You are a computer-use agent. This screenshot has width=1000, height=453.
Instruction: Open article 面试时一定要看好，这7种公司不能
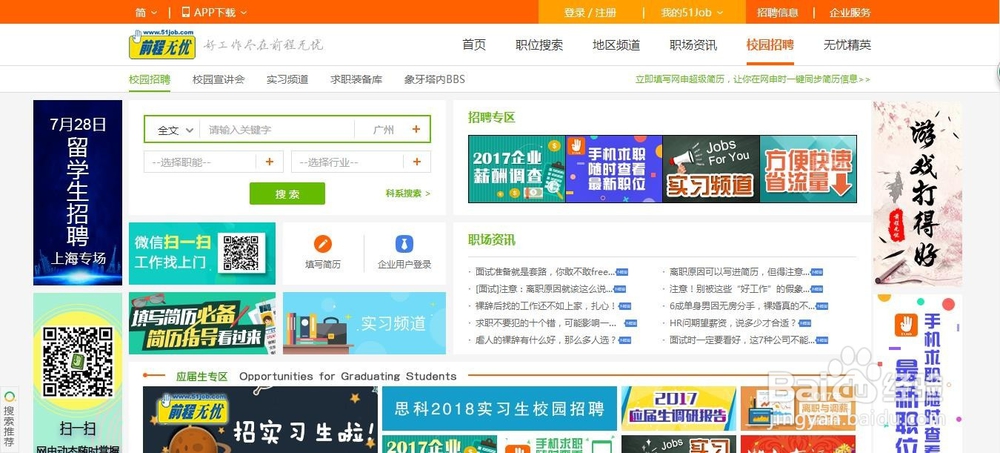point(742,340)
